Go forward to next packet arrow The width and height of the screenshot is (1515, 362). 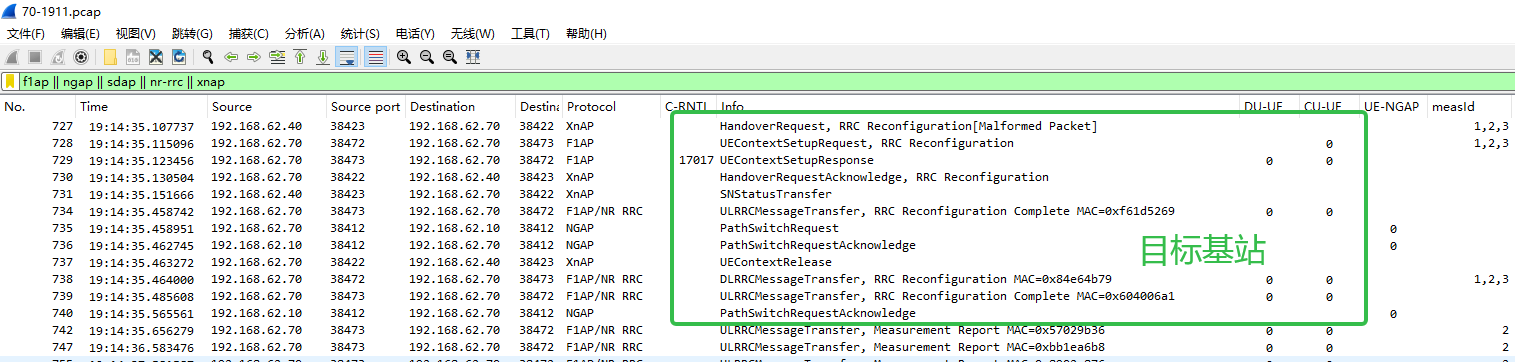253,57
